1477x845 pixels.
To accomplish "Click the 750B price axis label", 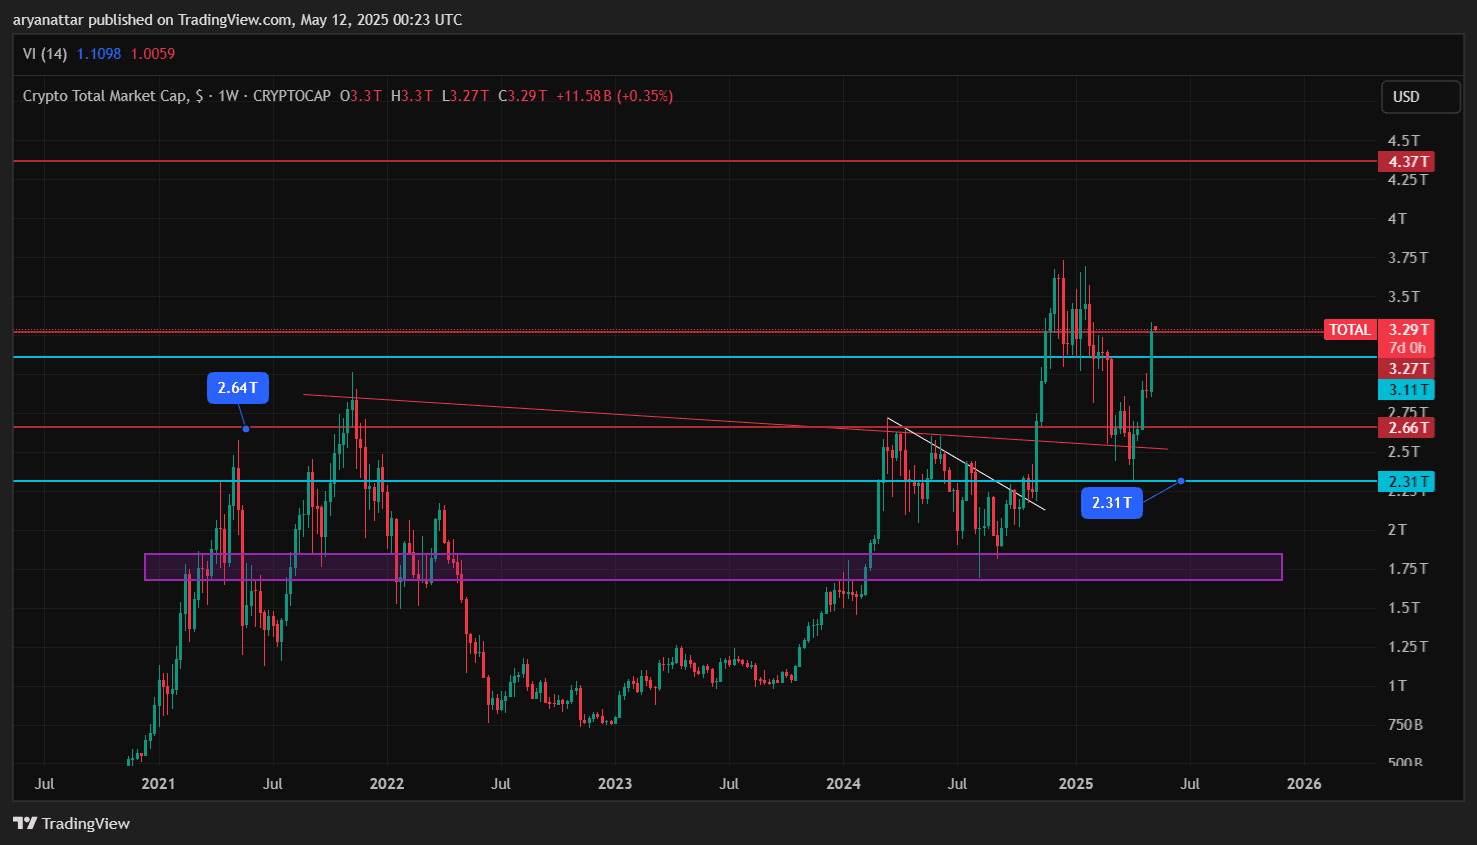I will [x=1406, y=724].
